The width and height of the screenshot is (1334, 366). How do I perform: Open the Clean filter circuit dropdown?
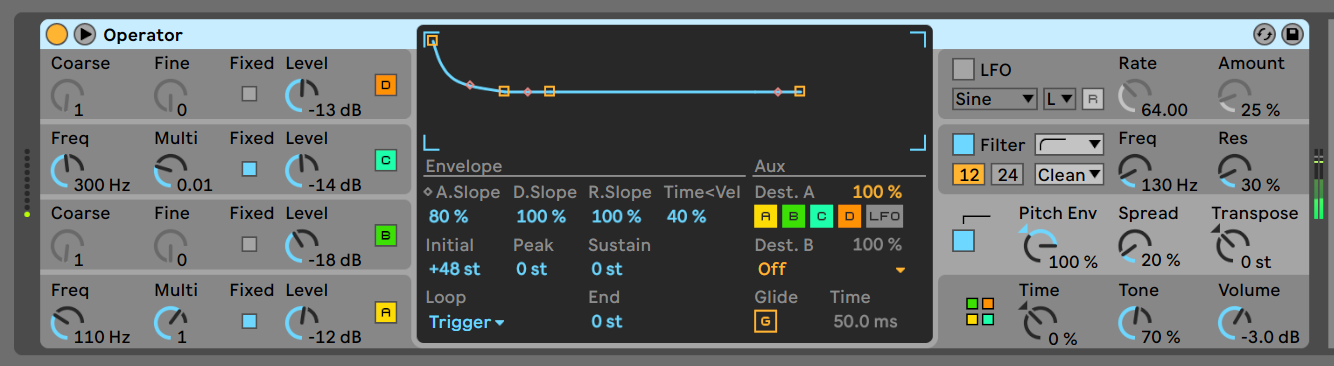pyautogui.click(x=1069, y=175)
